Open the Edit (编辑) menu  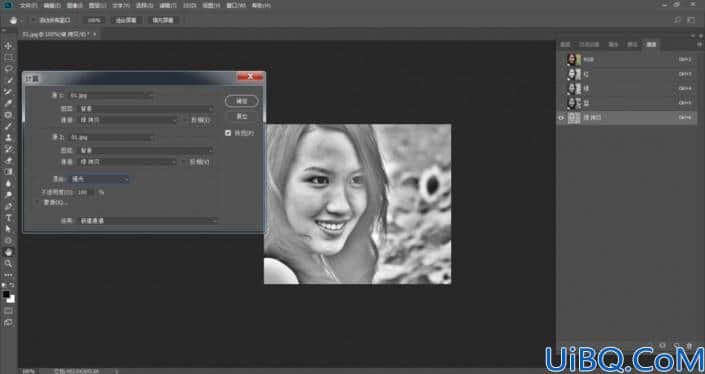[52, 6]
